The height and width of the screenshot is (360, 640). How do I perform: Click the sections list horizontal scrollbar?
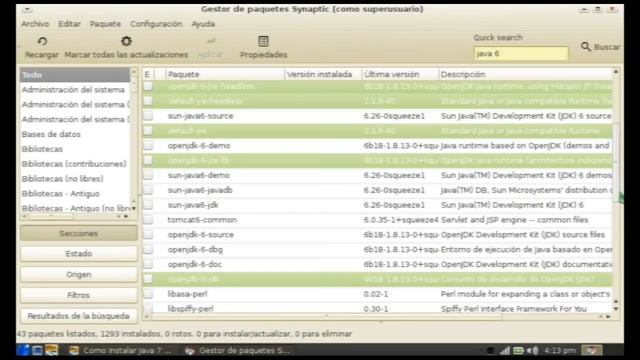tap(51, 216)
